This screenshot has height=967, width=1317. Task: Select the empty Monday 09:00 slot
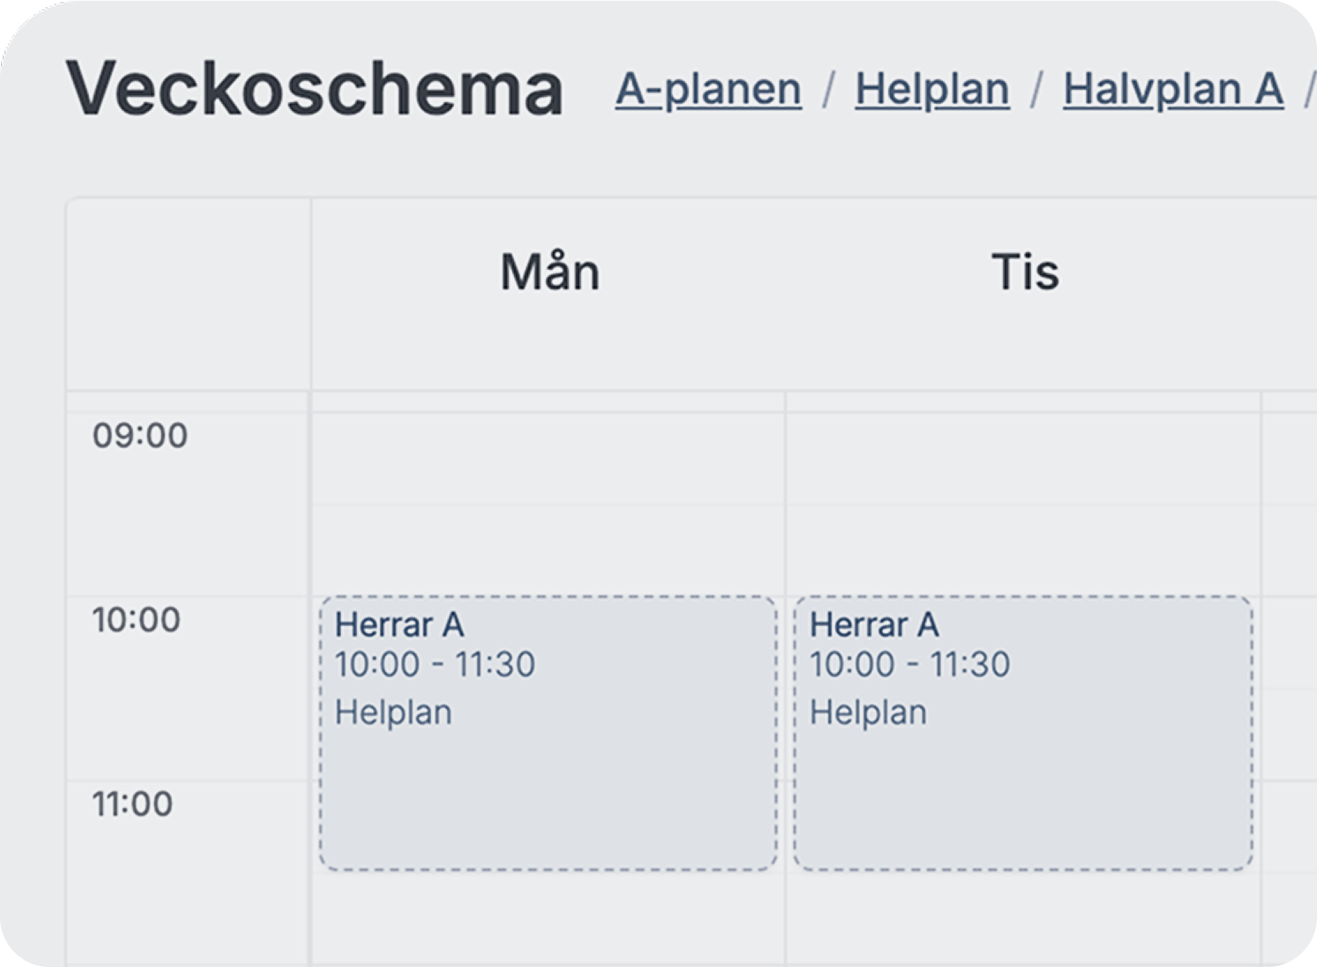pyautogui.click(x=548, y=458)
